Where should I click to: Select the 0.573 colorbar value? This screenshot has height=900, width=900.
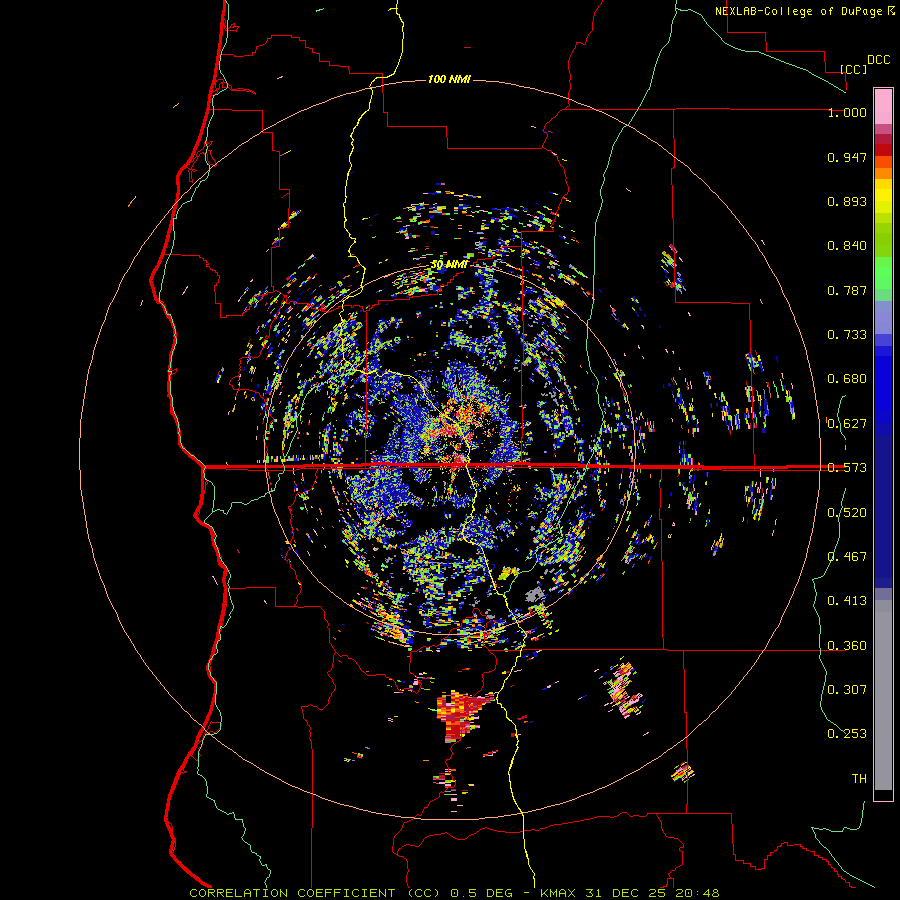click(x=847, y=468)
